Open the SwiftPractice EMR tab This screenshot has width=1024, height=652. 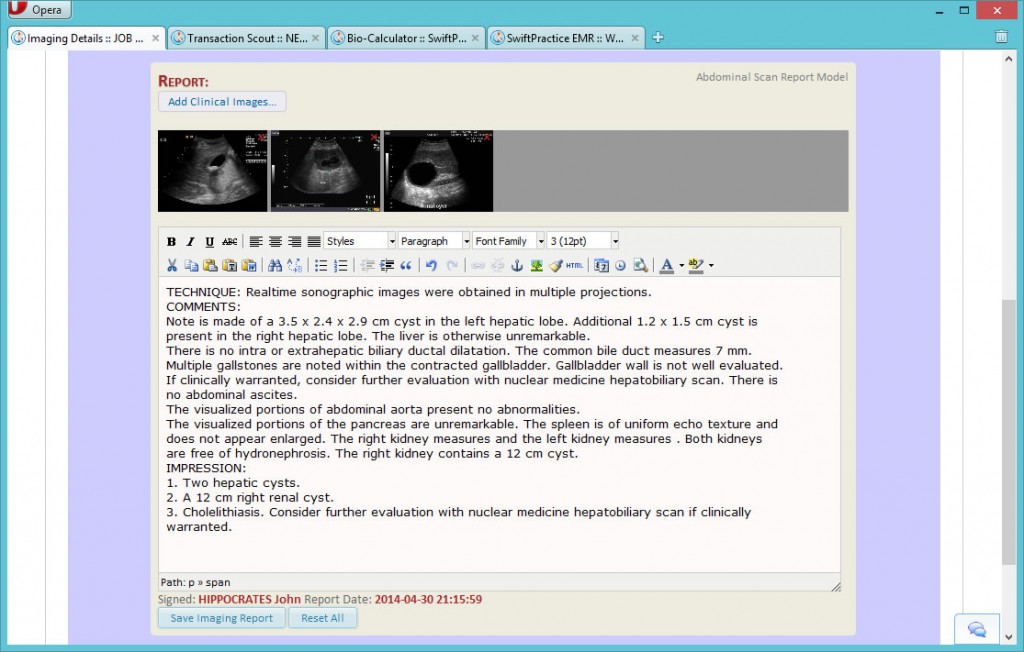(x=565, y=36)
